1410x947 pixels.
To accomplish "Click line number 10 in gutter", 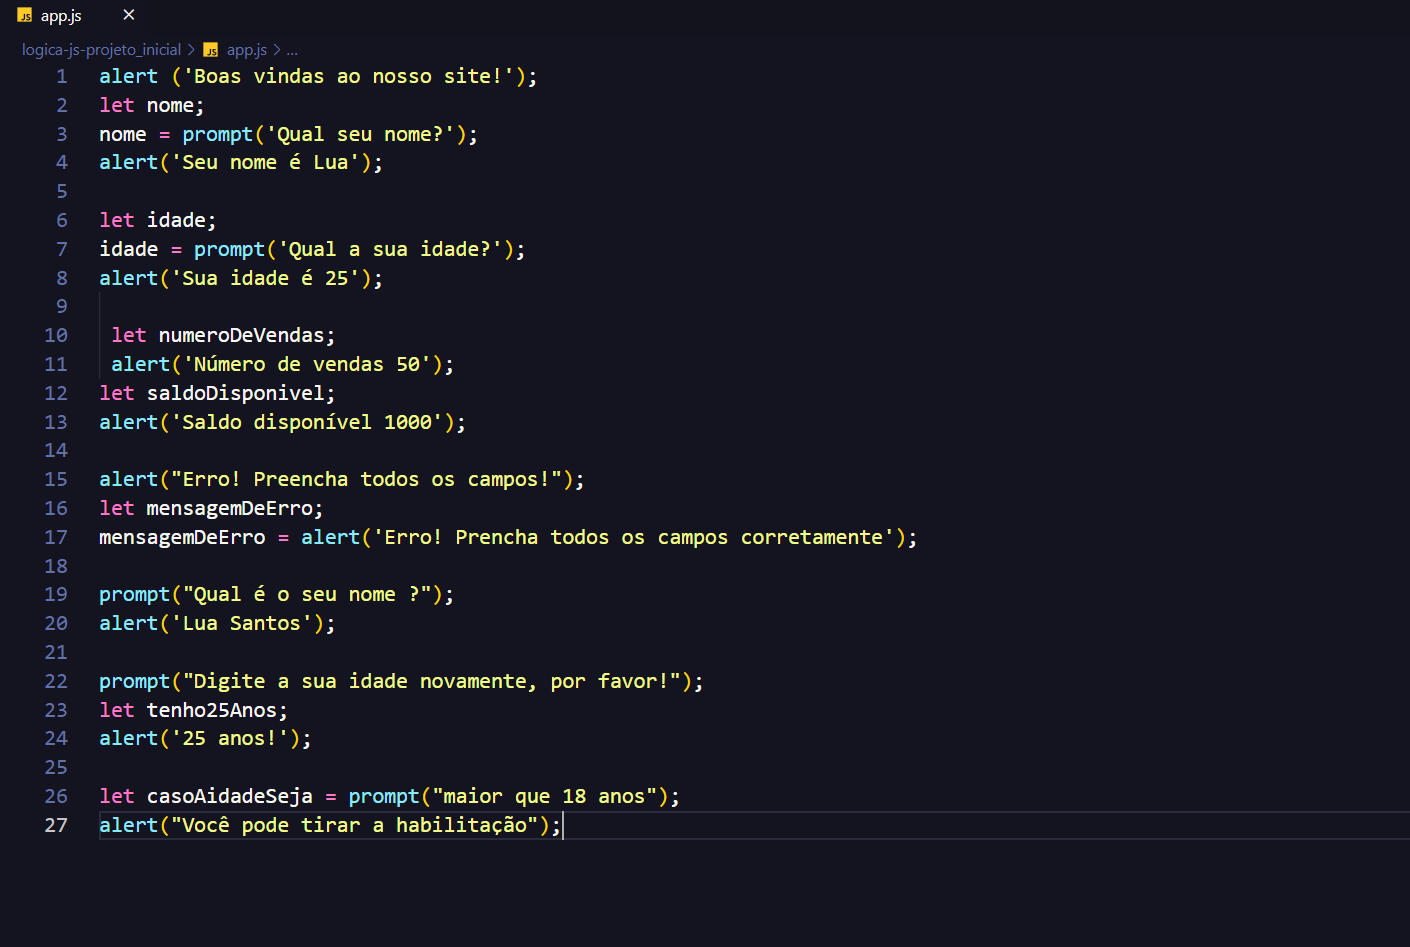I will click(56, 335).
